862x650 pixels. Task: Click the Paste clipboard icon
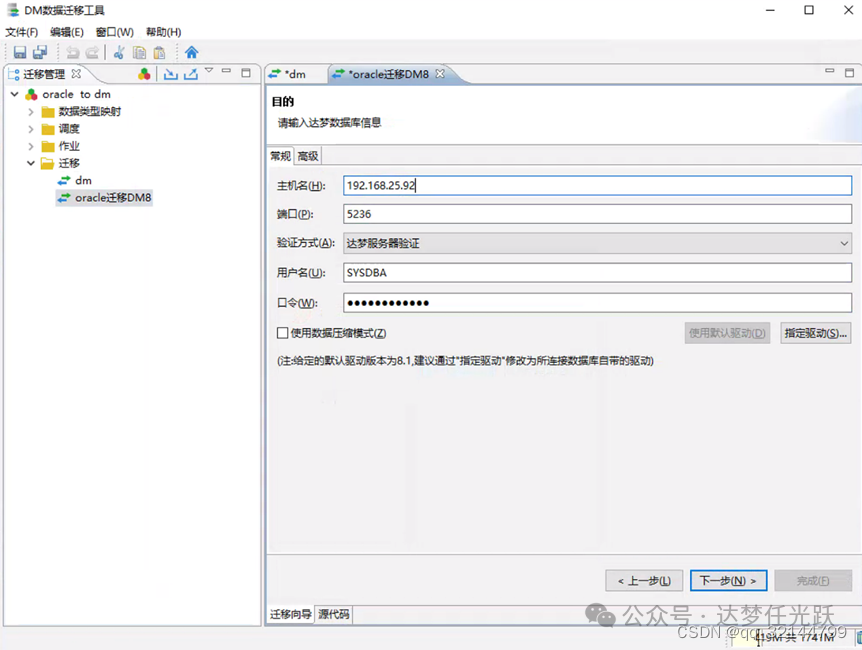point(159,53)
